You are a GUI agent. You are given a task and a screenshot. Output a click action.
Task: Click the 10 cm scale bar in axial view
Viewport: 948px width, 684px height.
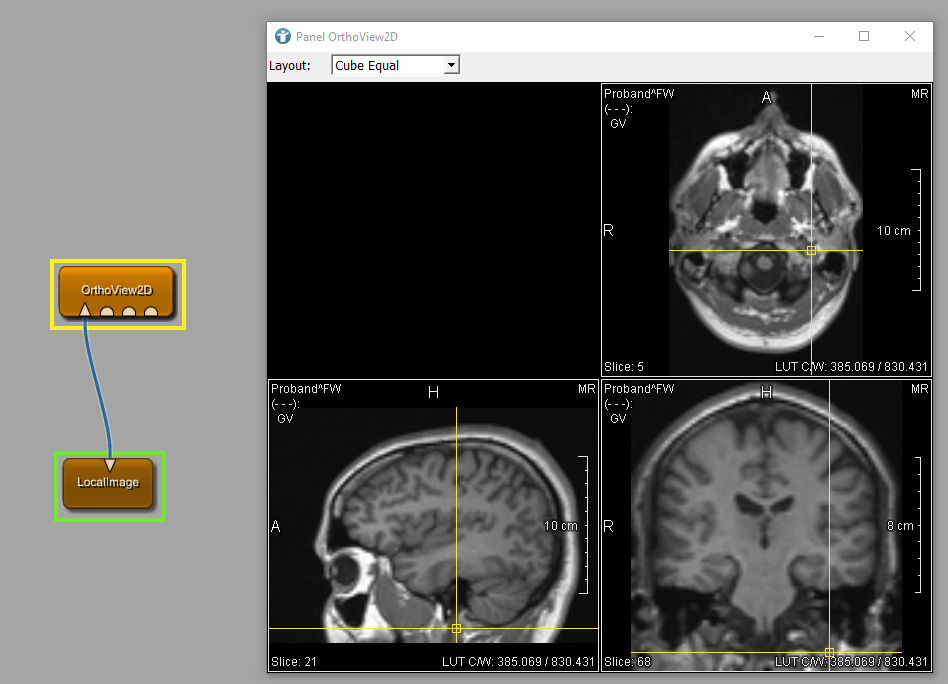tap(917, 230)
